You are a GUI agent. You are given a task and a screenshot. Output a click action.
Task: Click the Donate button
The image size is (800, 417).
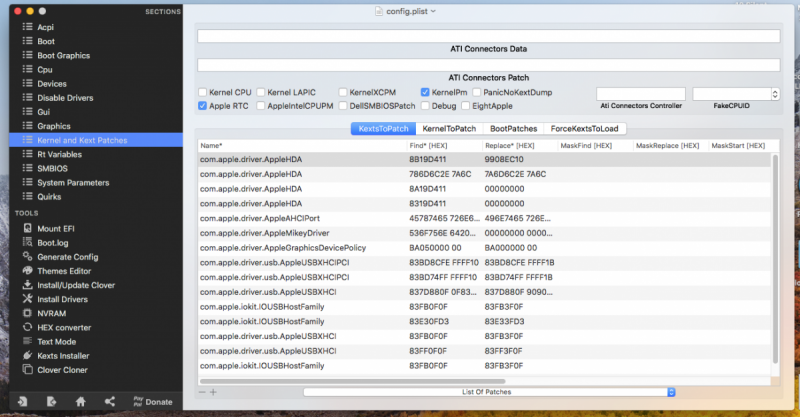pyautogui.click(x=153, y=402)
